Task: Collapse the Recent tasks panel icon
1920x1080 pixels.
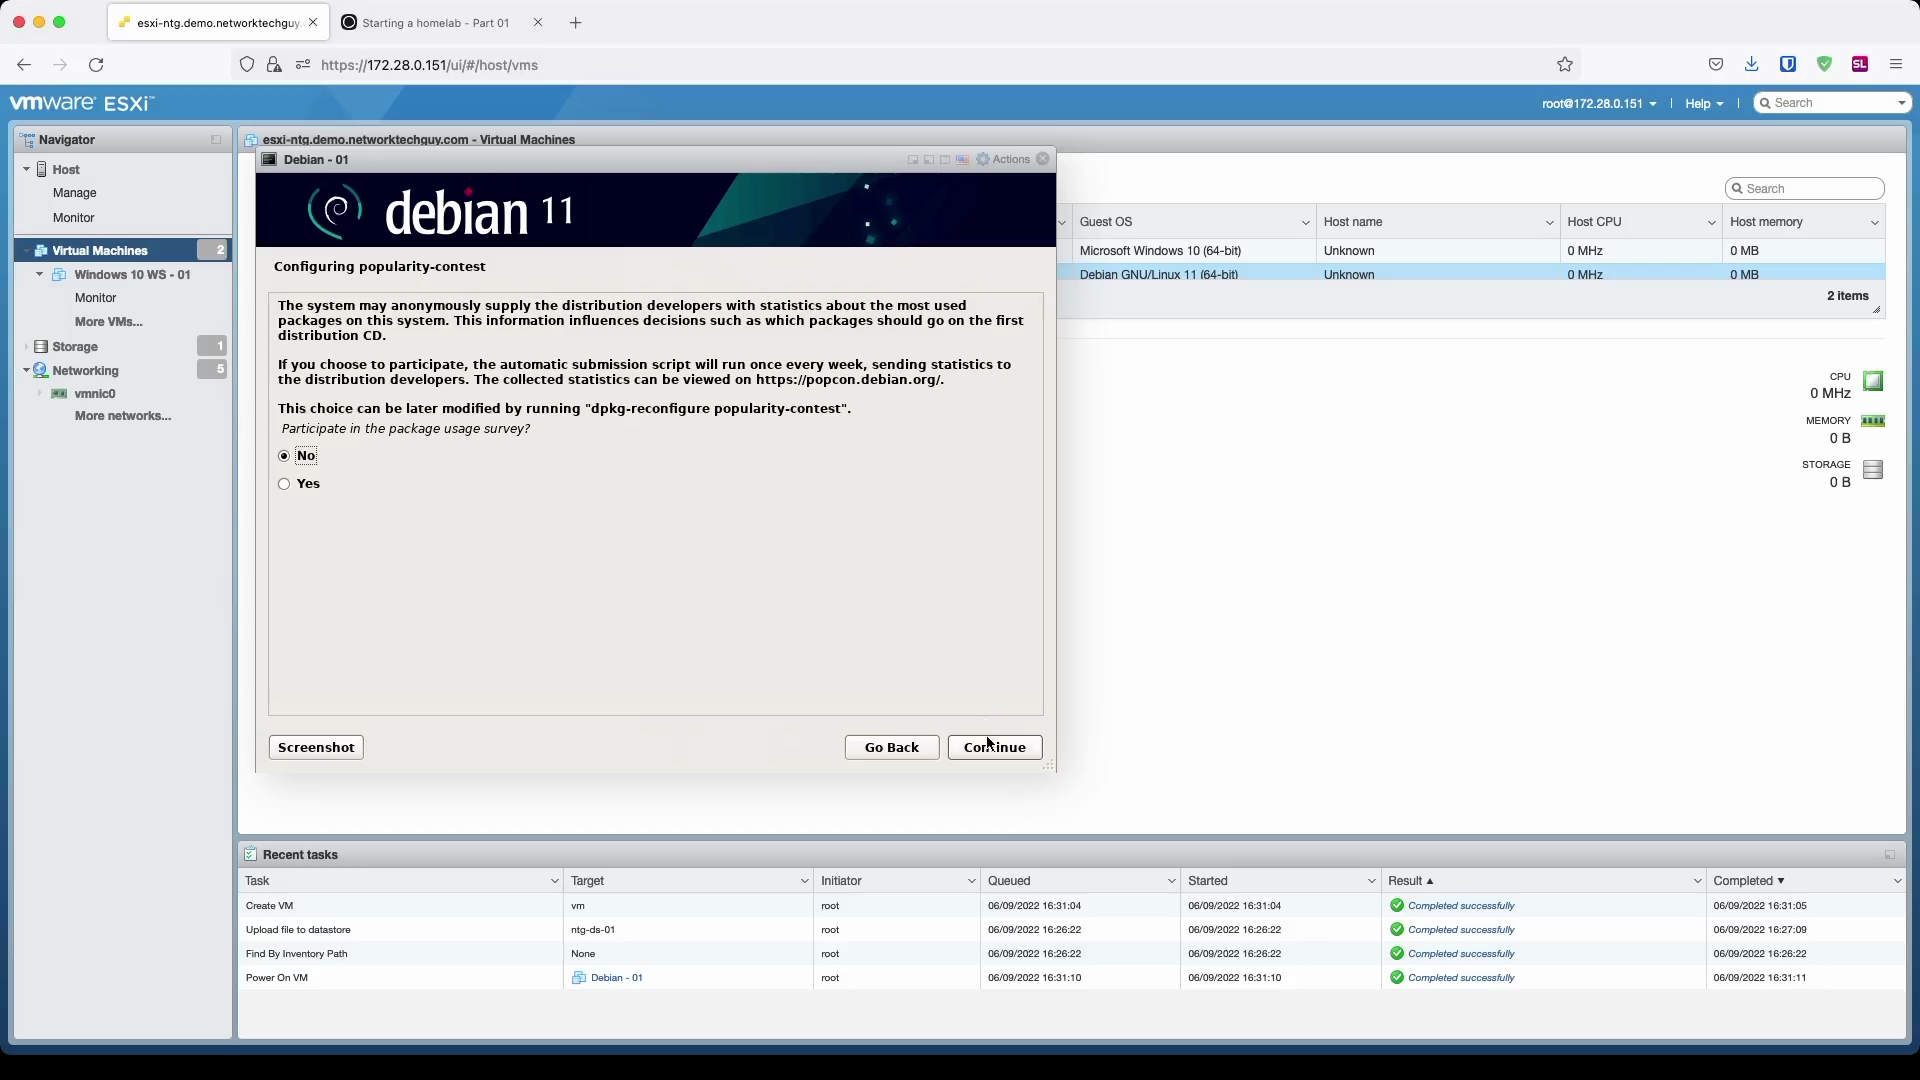Action: coord(1889,855)
